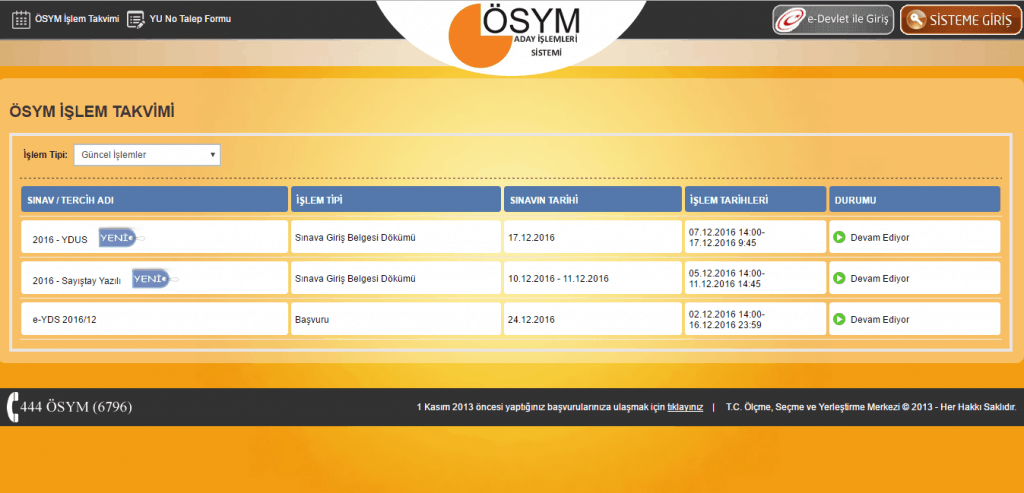Screen dimensions: 1024x493
Task: Click the phone icon in the footer
Action: (x=12, y=407)
